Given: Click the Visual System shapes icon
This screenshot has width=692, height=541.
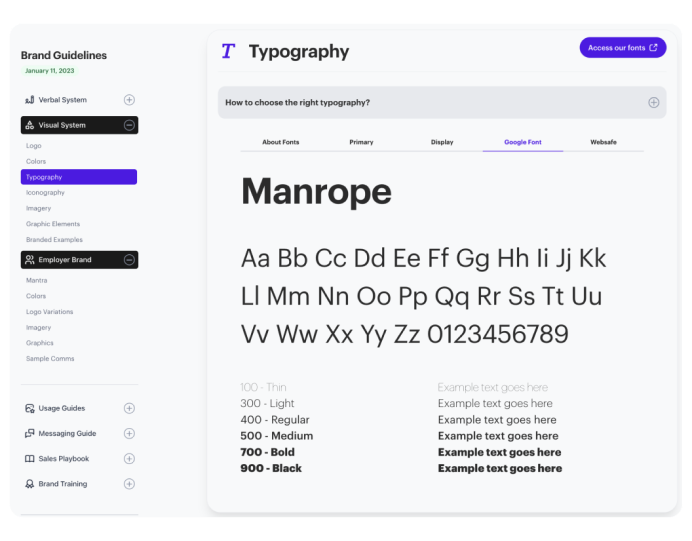Looking at the screenshot, I should pyautogui.click(x=30, y=125).
